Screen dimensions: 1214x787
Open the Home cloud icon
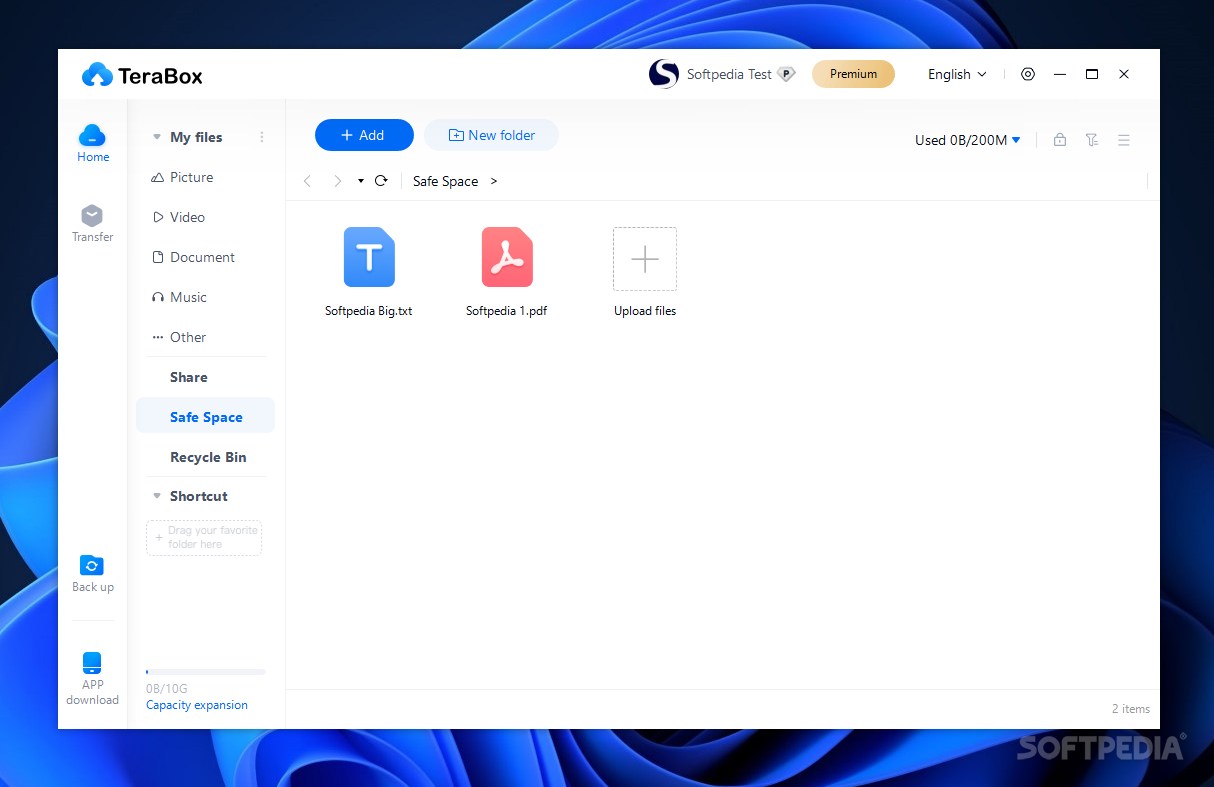[92, 135]
